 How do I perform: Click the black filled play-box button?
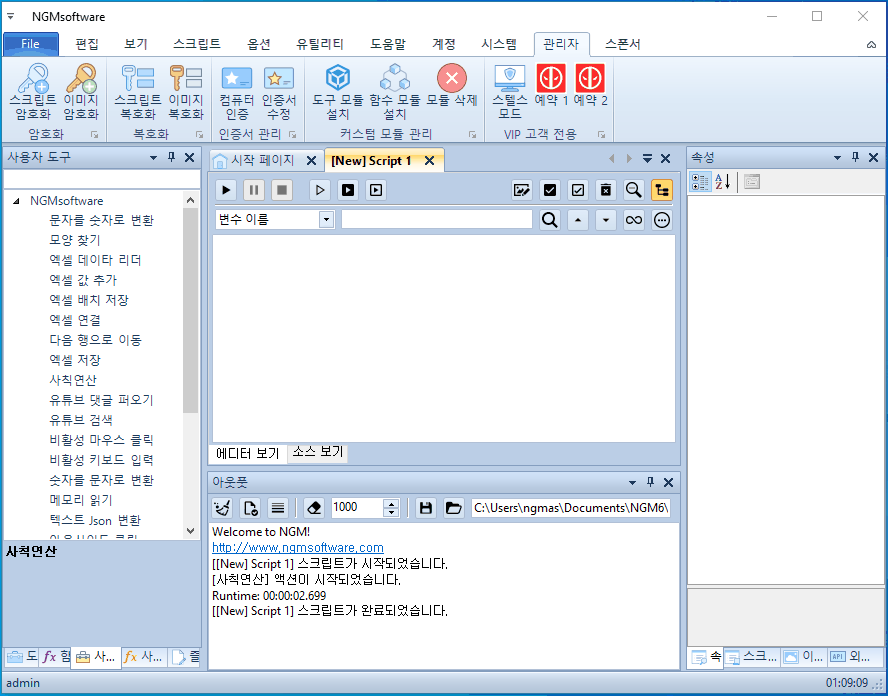pos(348,190)
